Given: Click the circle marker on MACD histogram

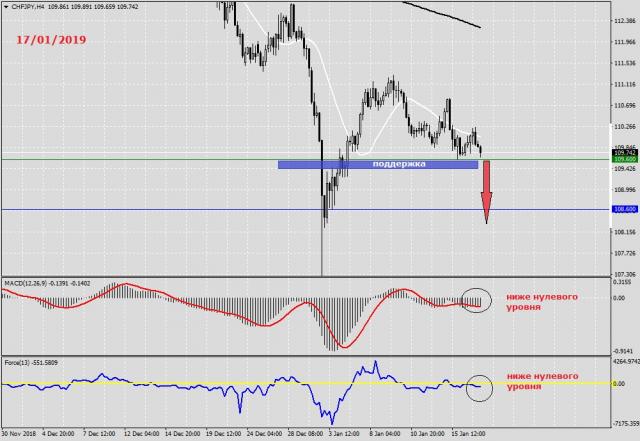Looking at the screenshot, I should (478, 300).
